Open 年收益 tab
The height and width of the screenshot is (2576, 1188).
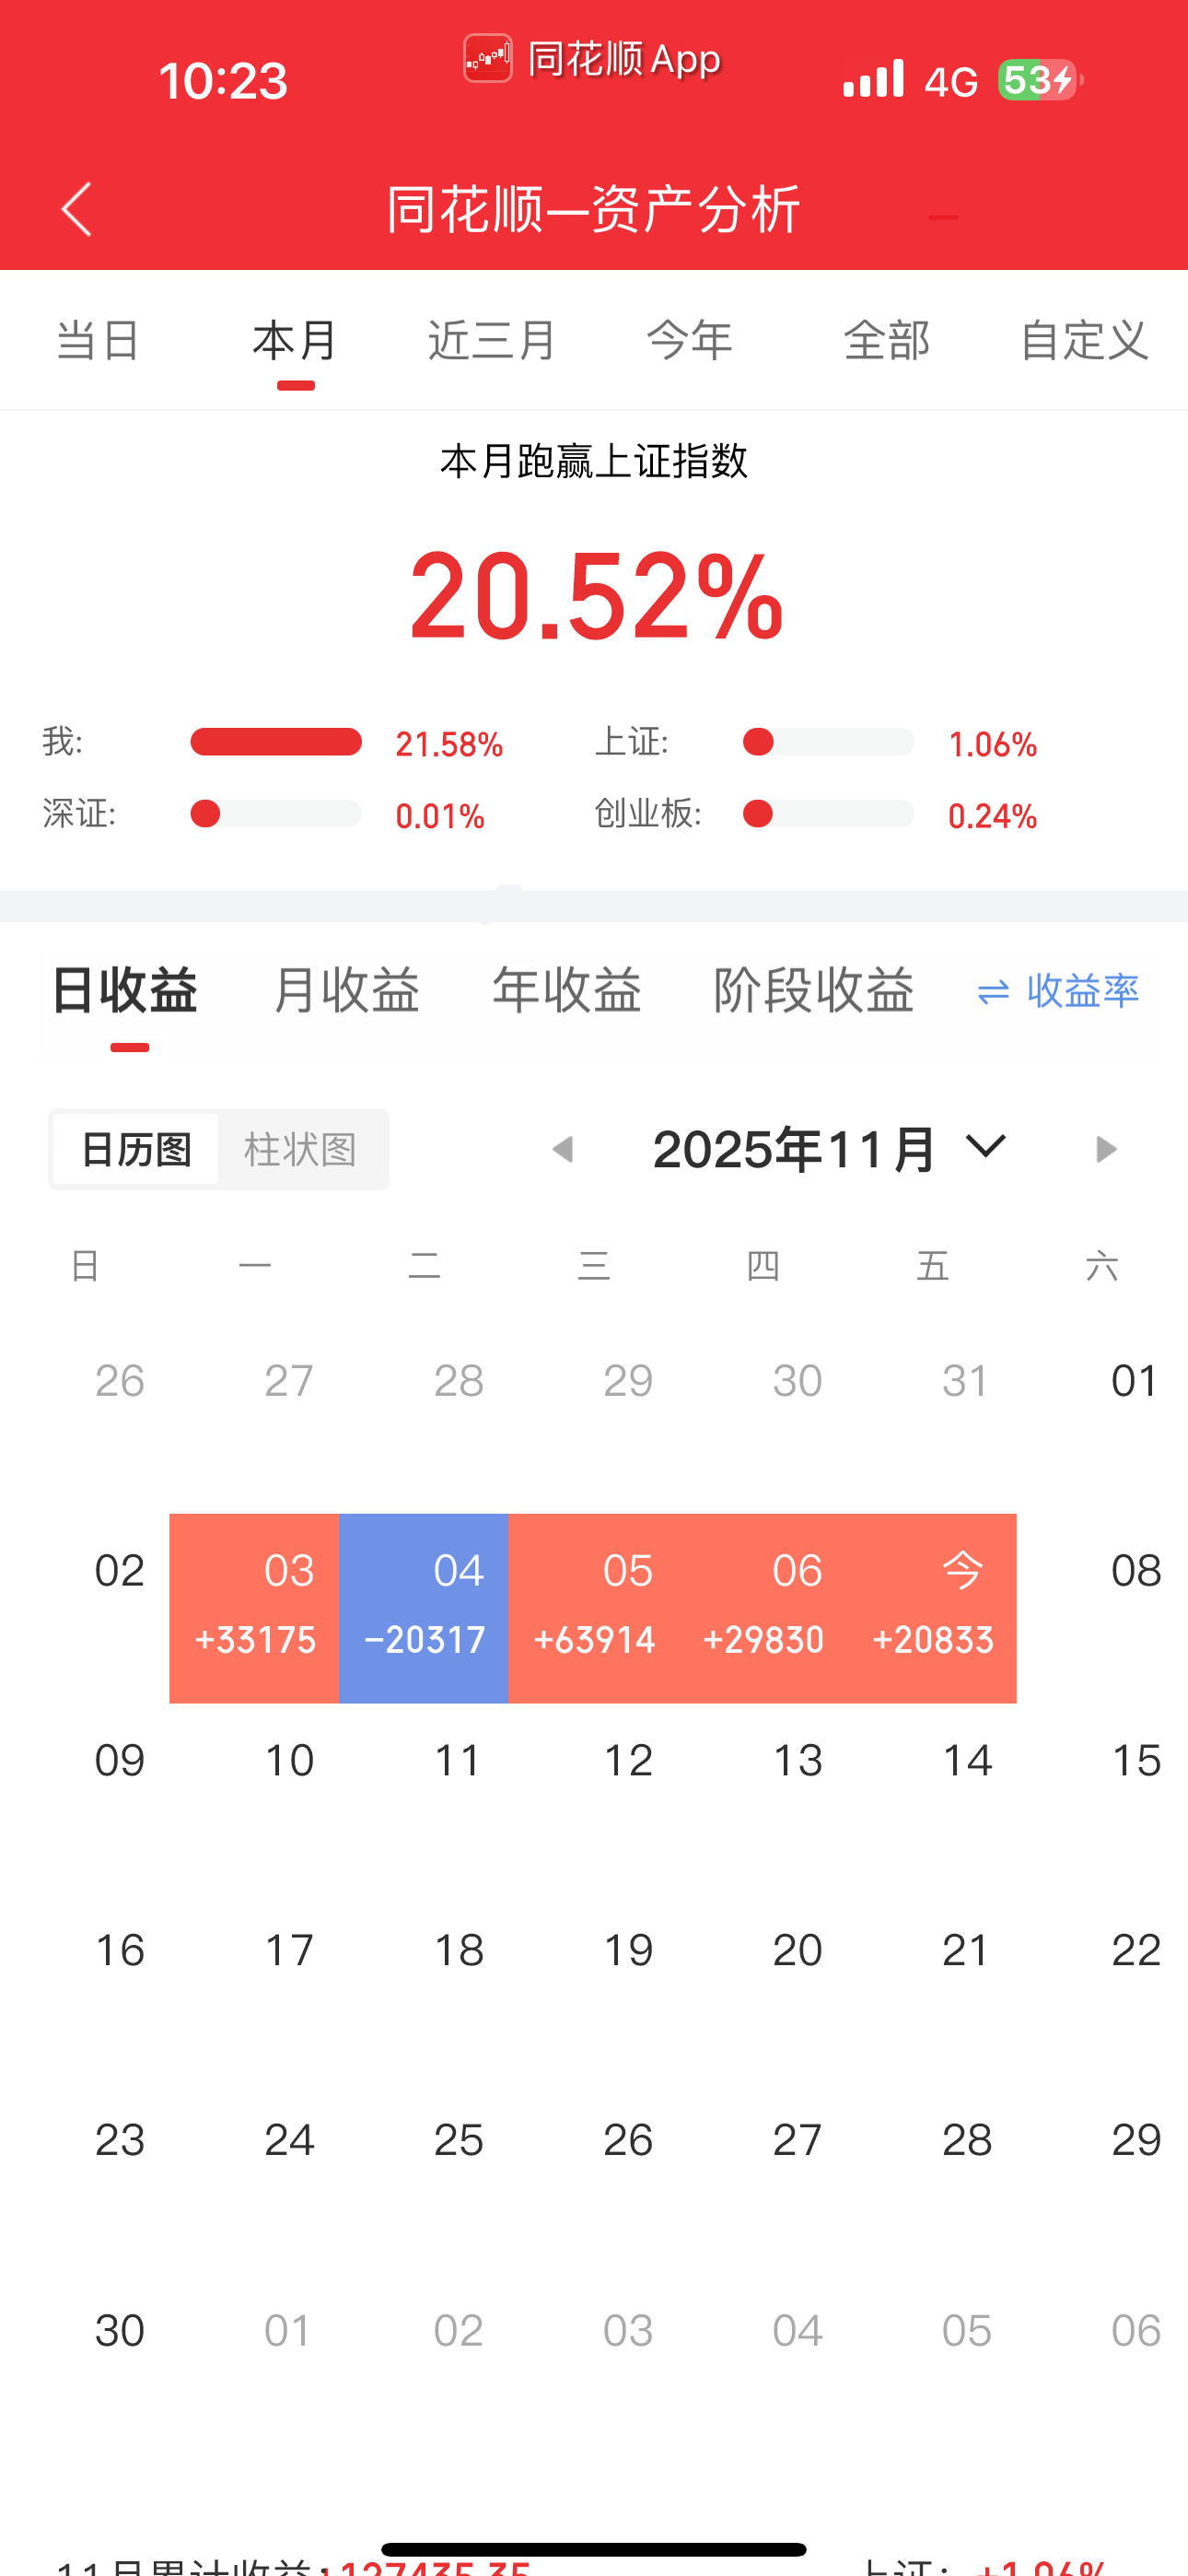coord(567,991)
